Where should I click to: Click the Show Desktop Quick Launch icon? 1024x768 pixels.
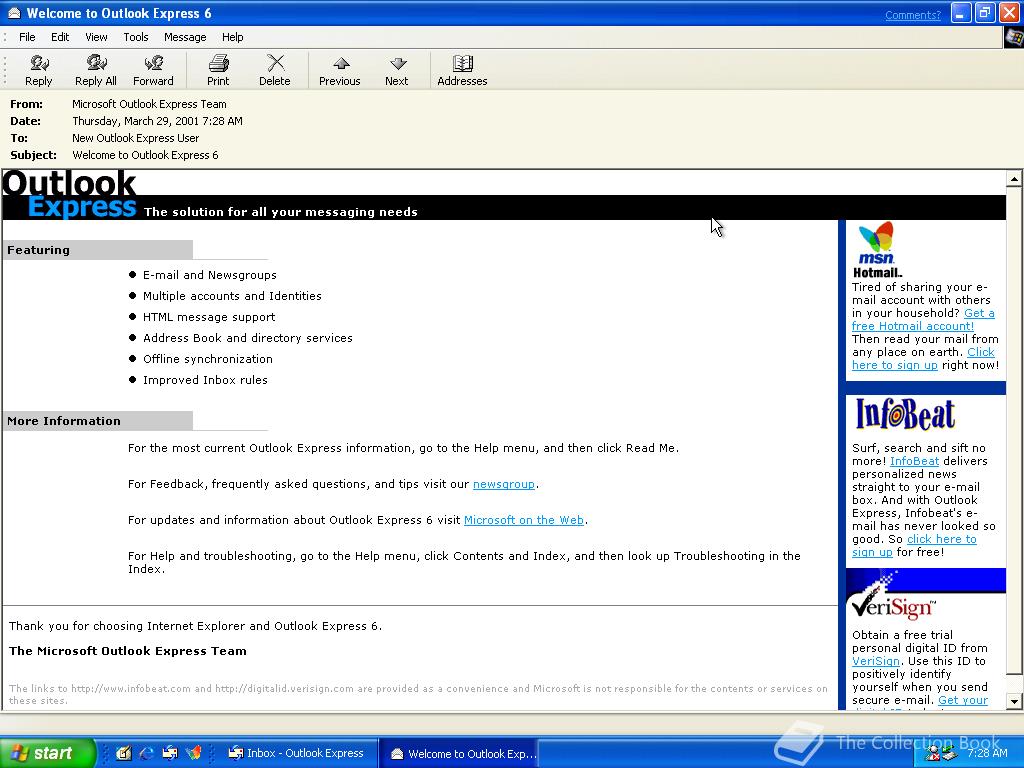pyautogui.click(x=123, y=753)
